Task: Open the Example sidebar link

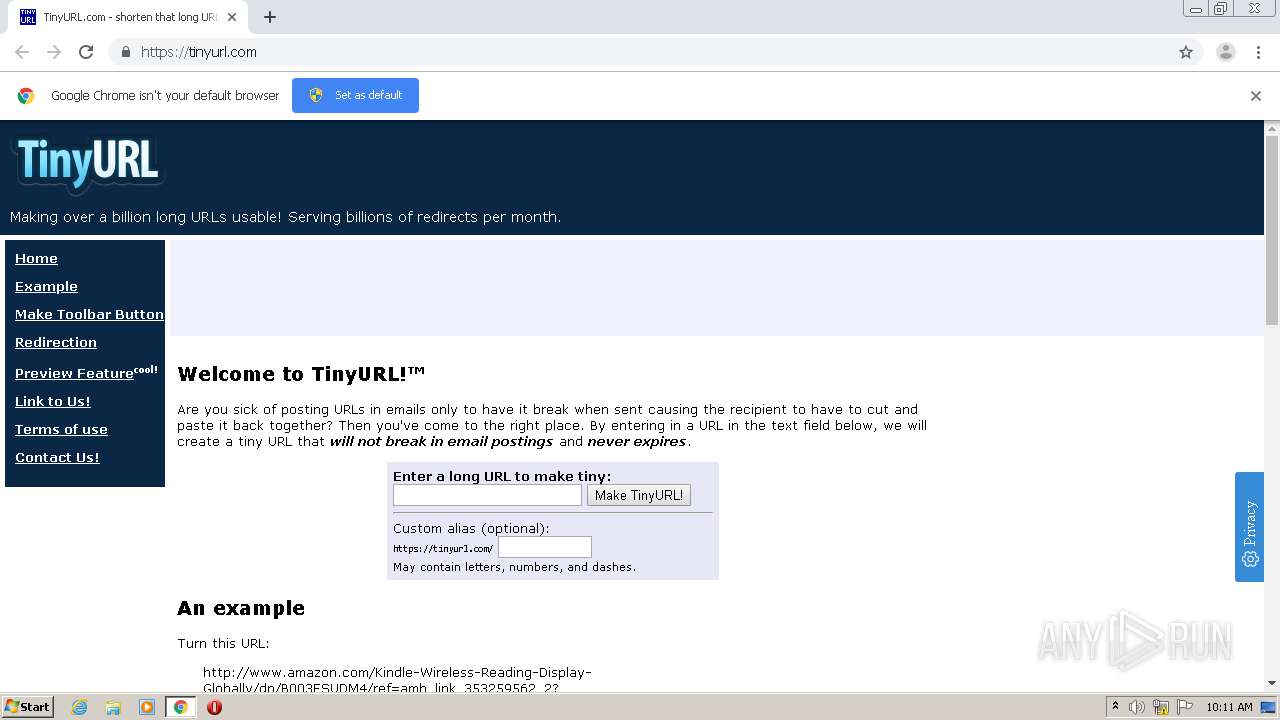Action: tap(46, 286)
